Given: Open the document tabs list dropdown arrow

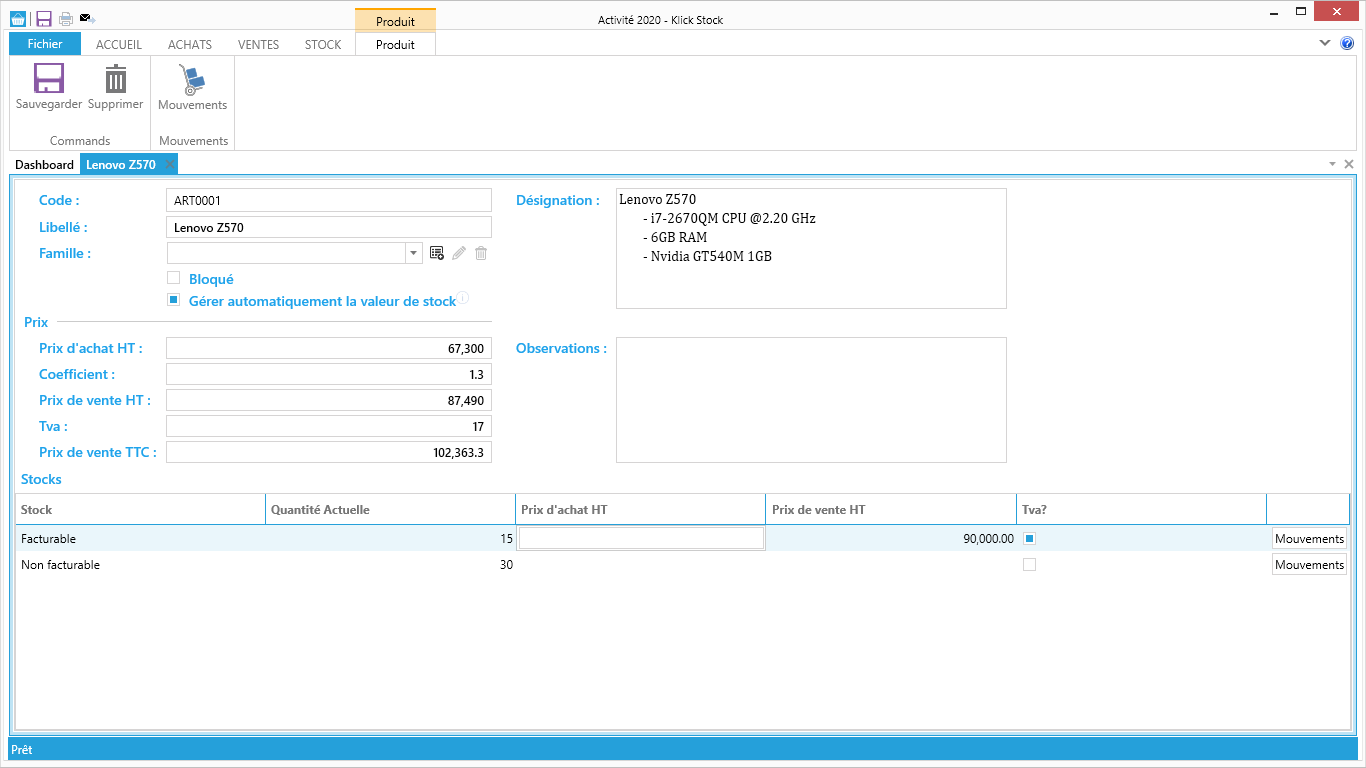Looking at the screenshot, I should [1332, 164].
